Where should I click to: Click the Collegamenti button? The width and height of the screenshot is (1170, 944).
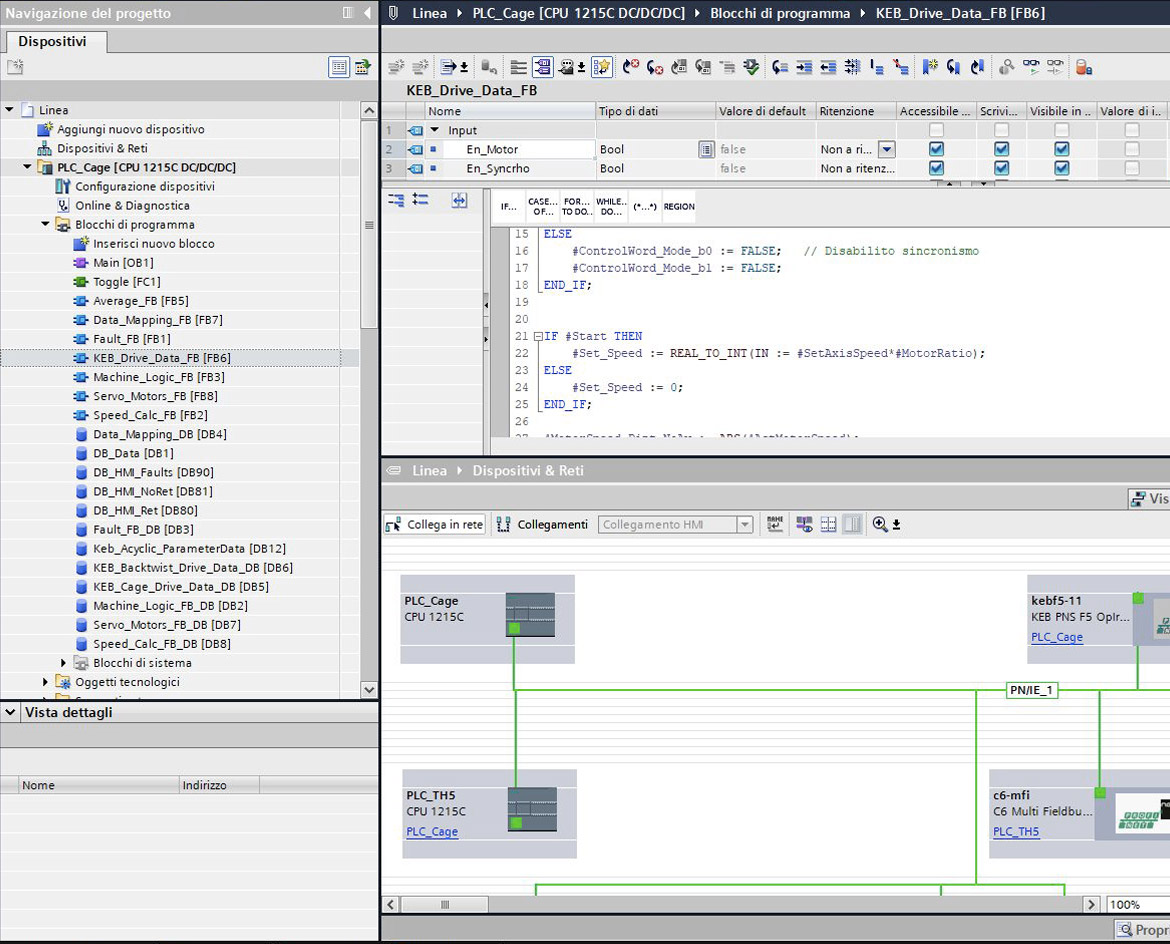(542, 524)
